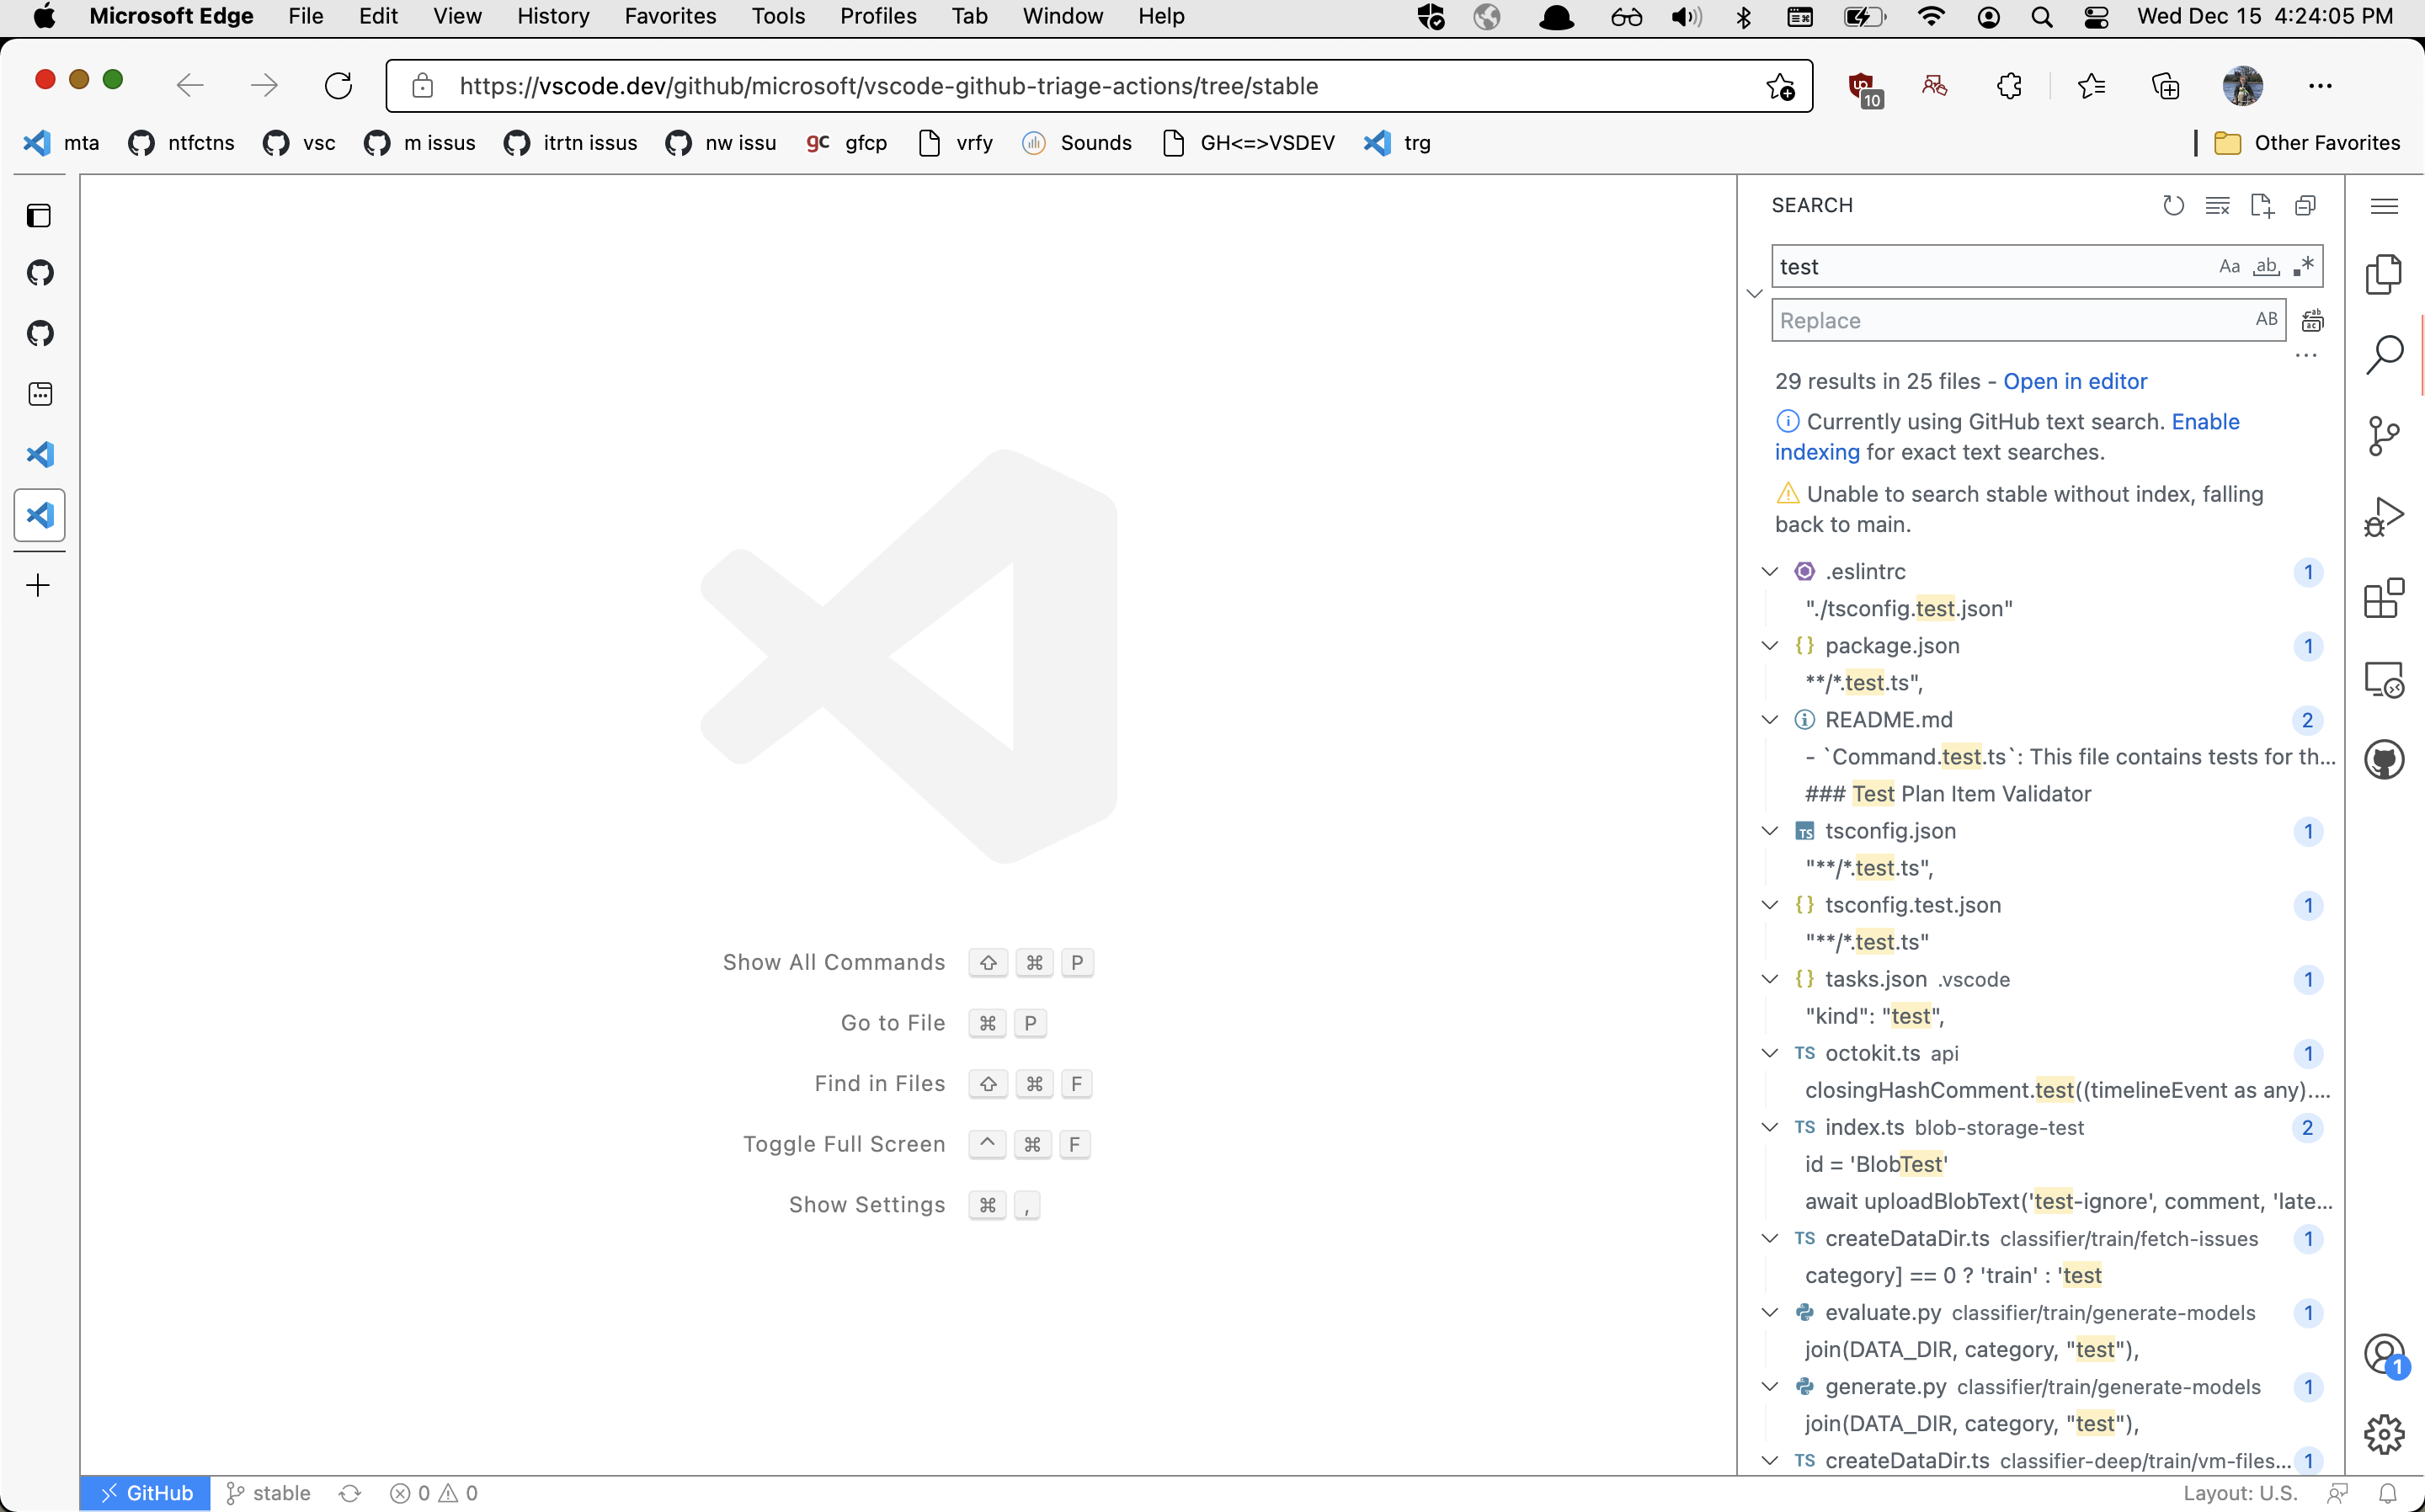The height and width of the screenshot is (1512, 2425).
Task: Open a new Search Editor
Action: click(2262, 205)
